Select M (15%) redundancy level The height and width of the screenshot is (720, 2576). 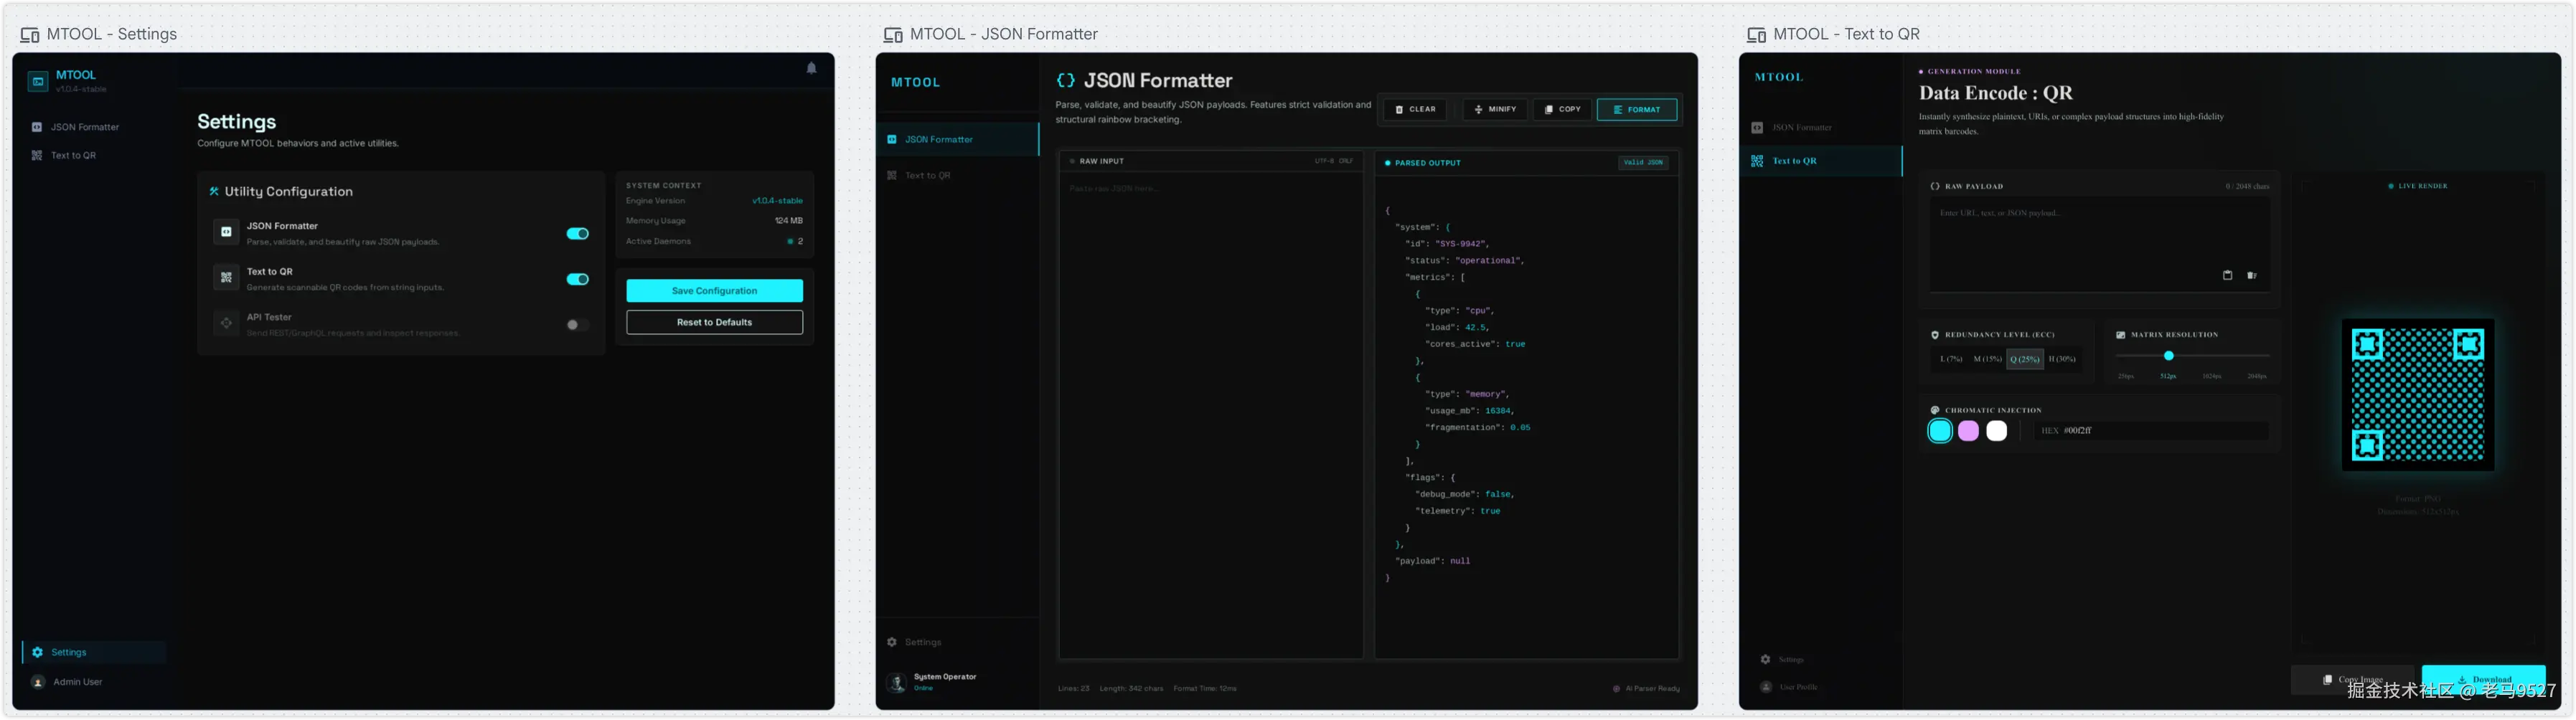(1987, 359)
